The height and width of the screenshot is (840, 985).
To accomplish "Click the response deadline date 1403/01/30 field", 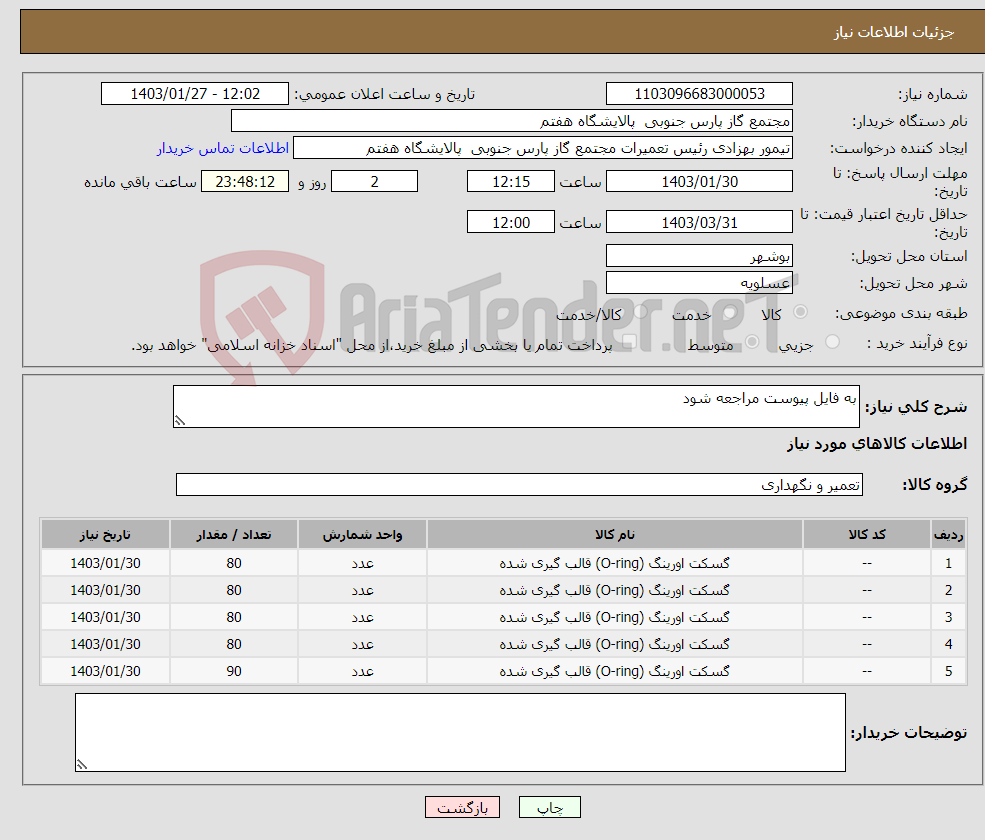I will [699, 182].
